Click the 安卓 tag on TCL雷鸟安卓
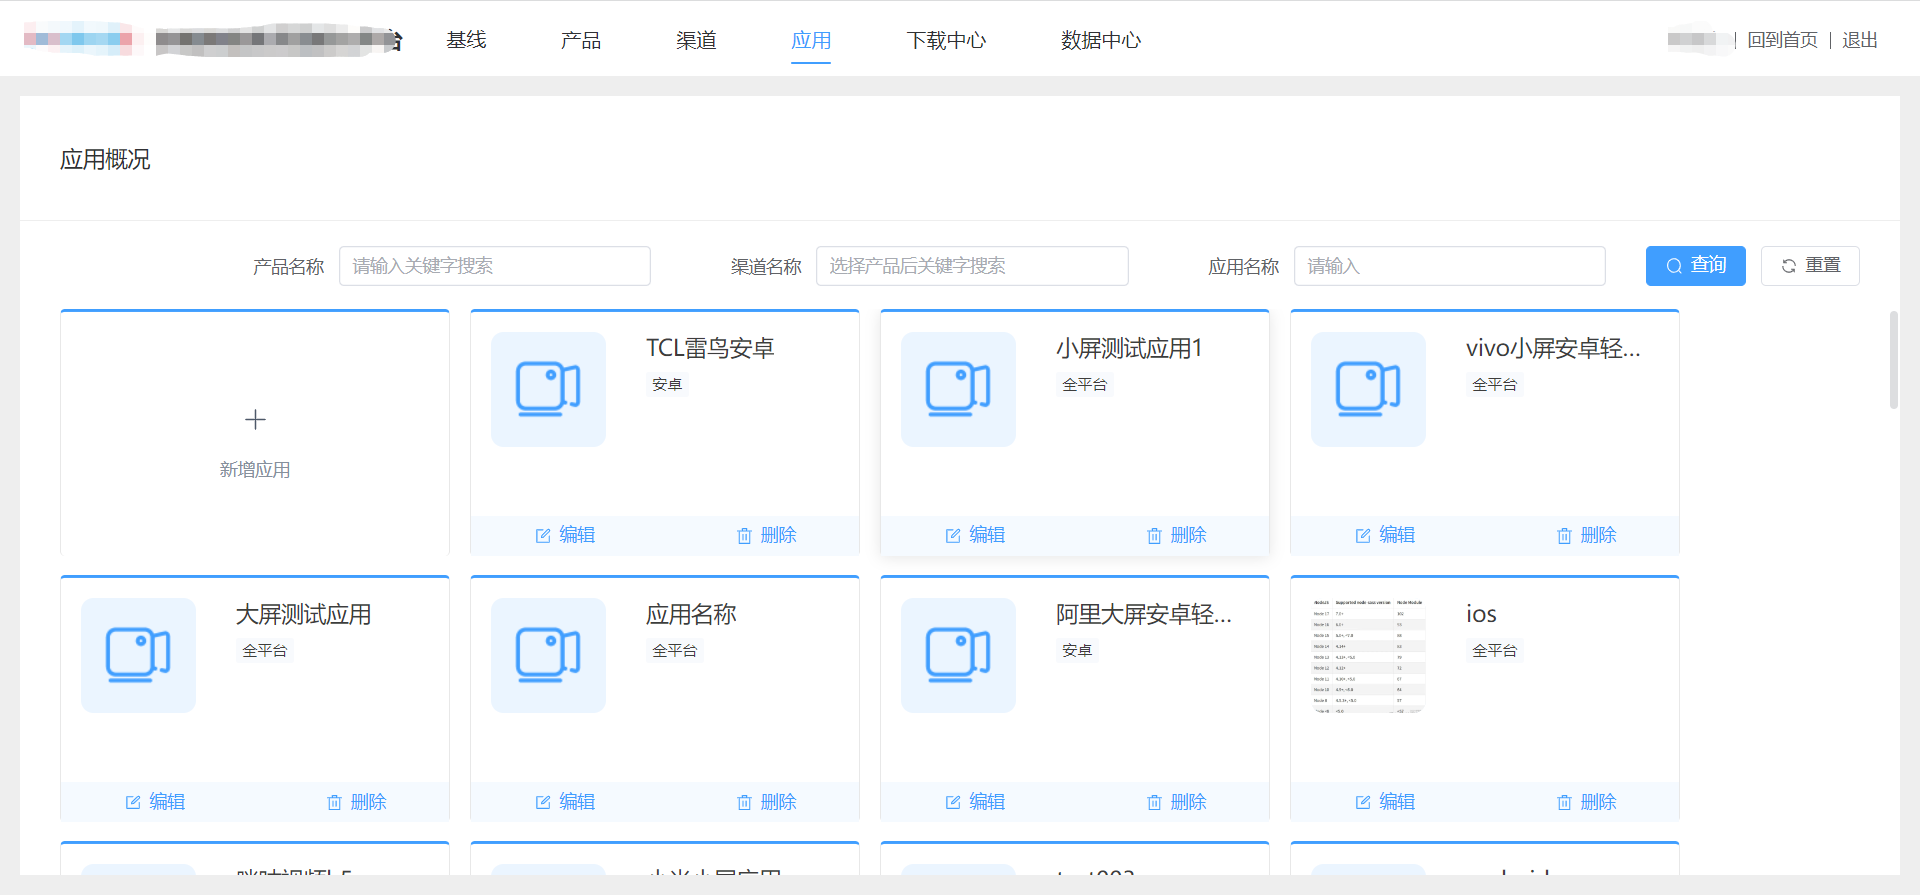 tap(667, 384)
